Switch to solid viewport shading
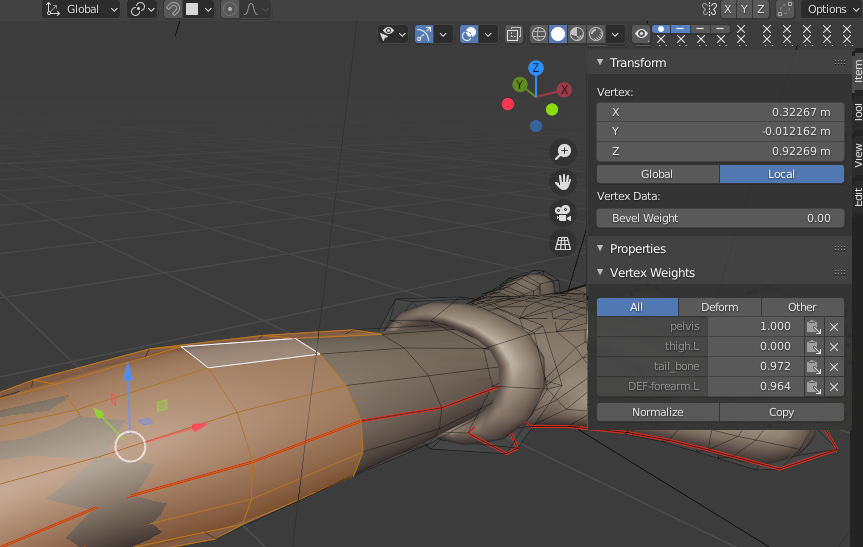This screenshot has width=863, height=547. 558,34
